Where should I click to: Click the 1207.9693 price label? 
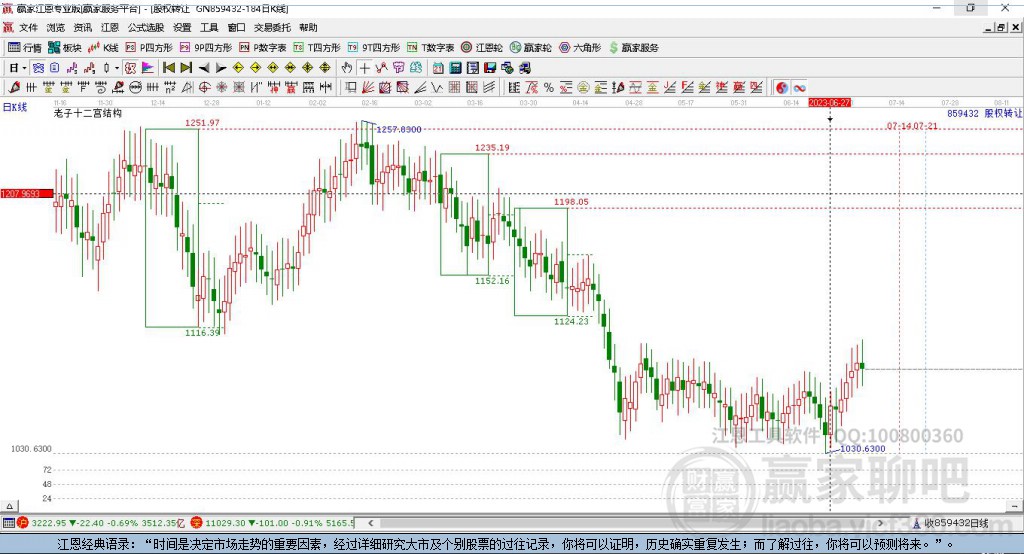pos(27,194)
